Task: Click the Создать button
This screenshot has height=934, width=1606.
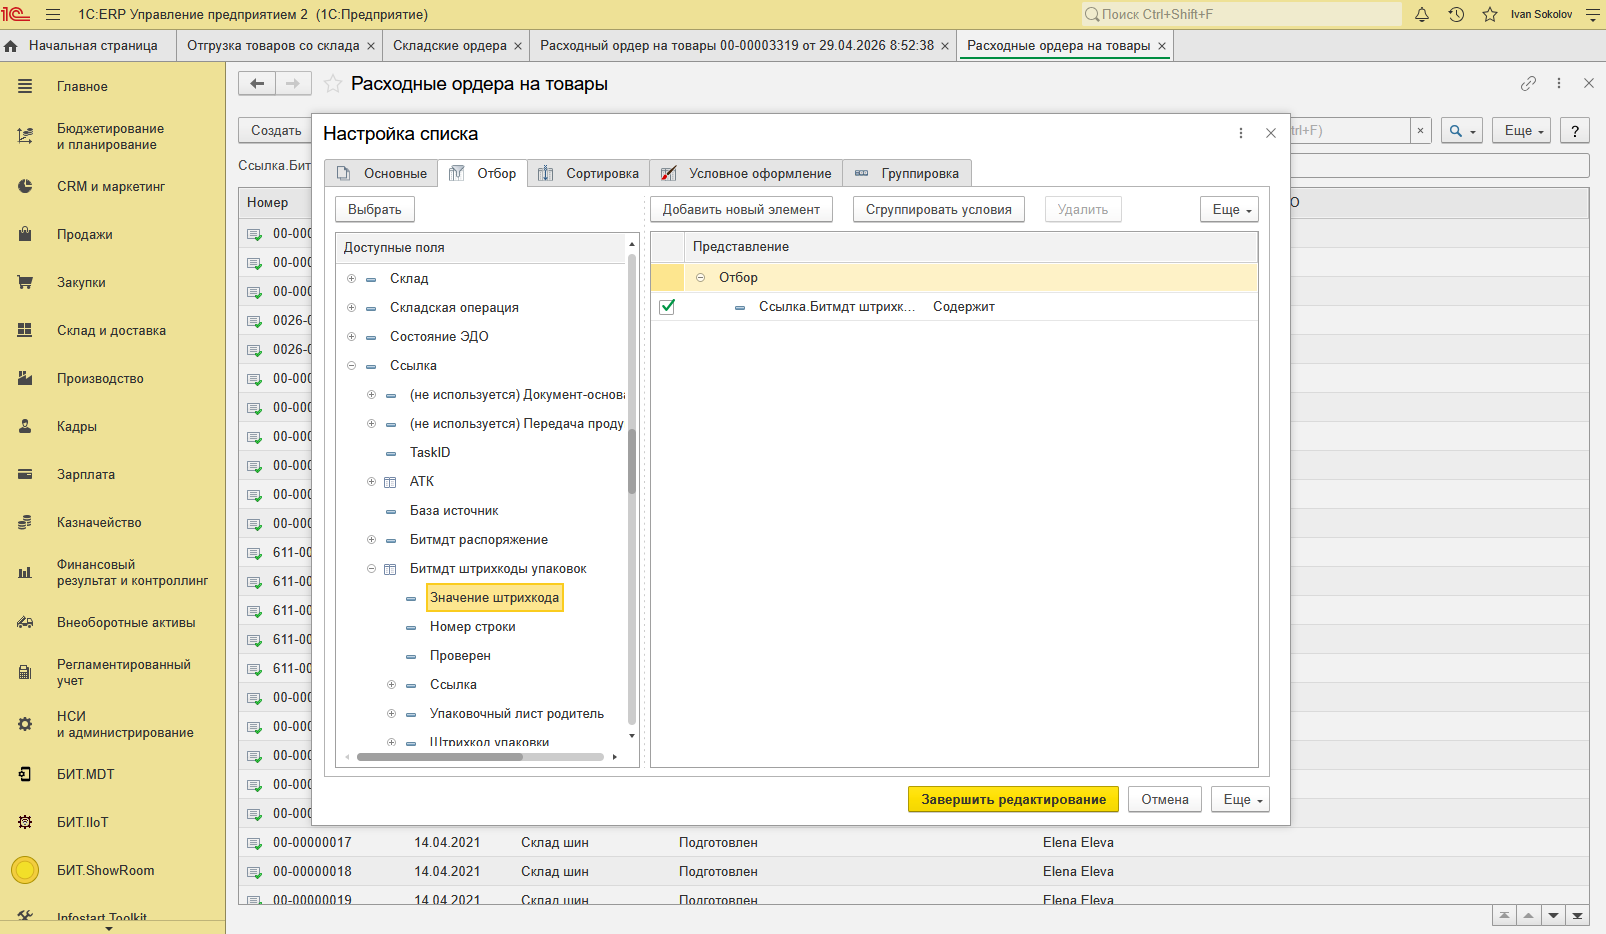Action: pos(276,131)
